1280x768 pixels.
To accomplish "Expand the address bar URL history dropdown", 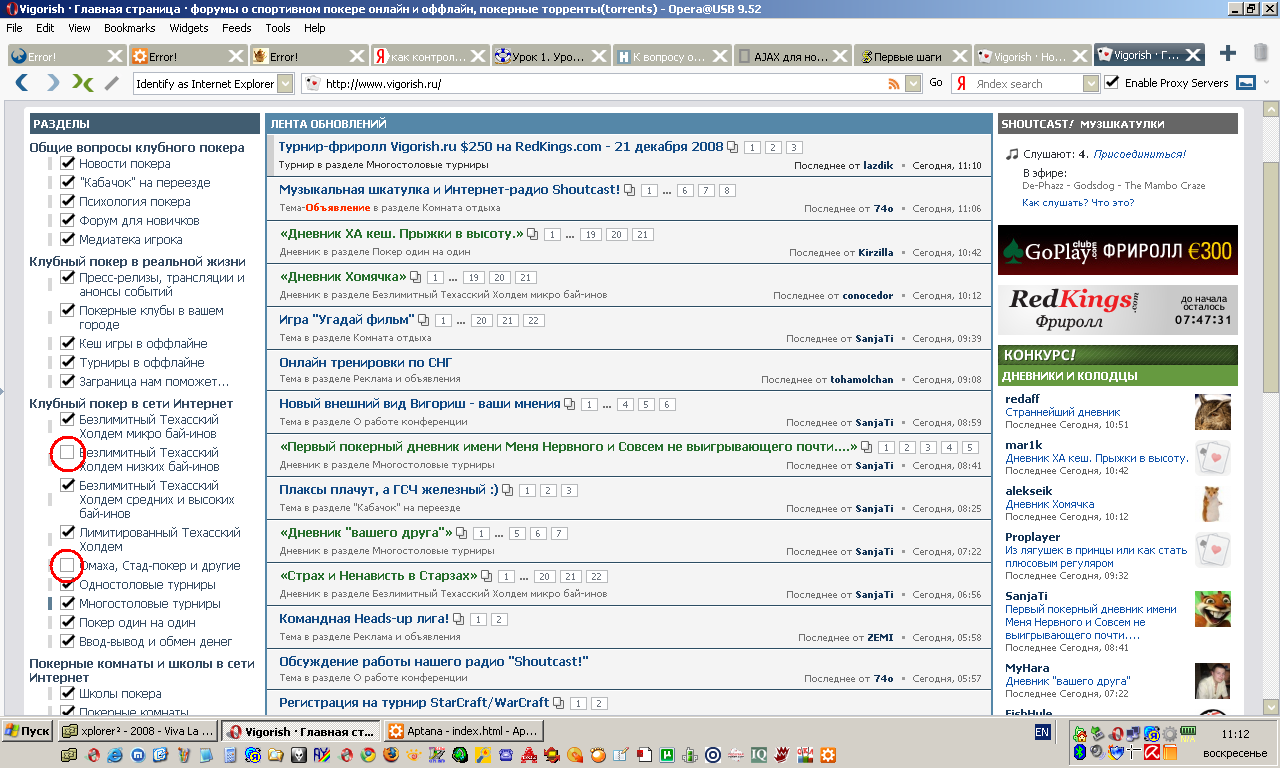I will pyautogui.click(x=913, y=84).
